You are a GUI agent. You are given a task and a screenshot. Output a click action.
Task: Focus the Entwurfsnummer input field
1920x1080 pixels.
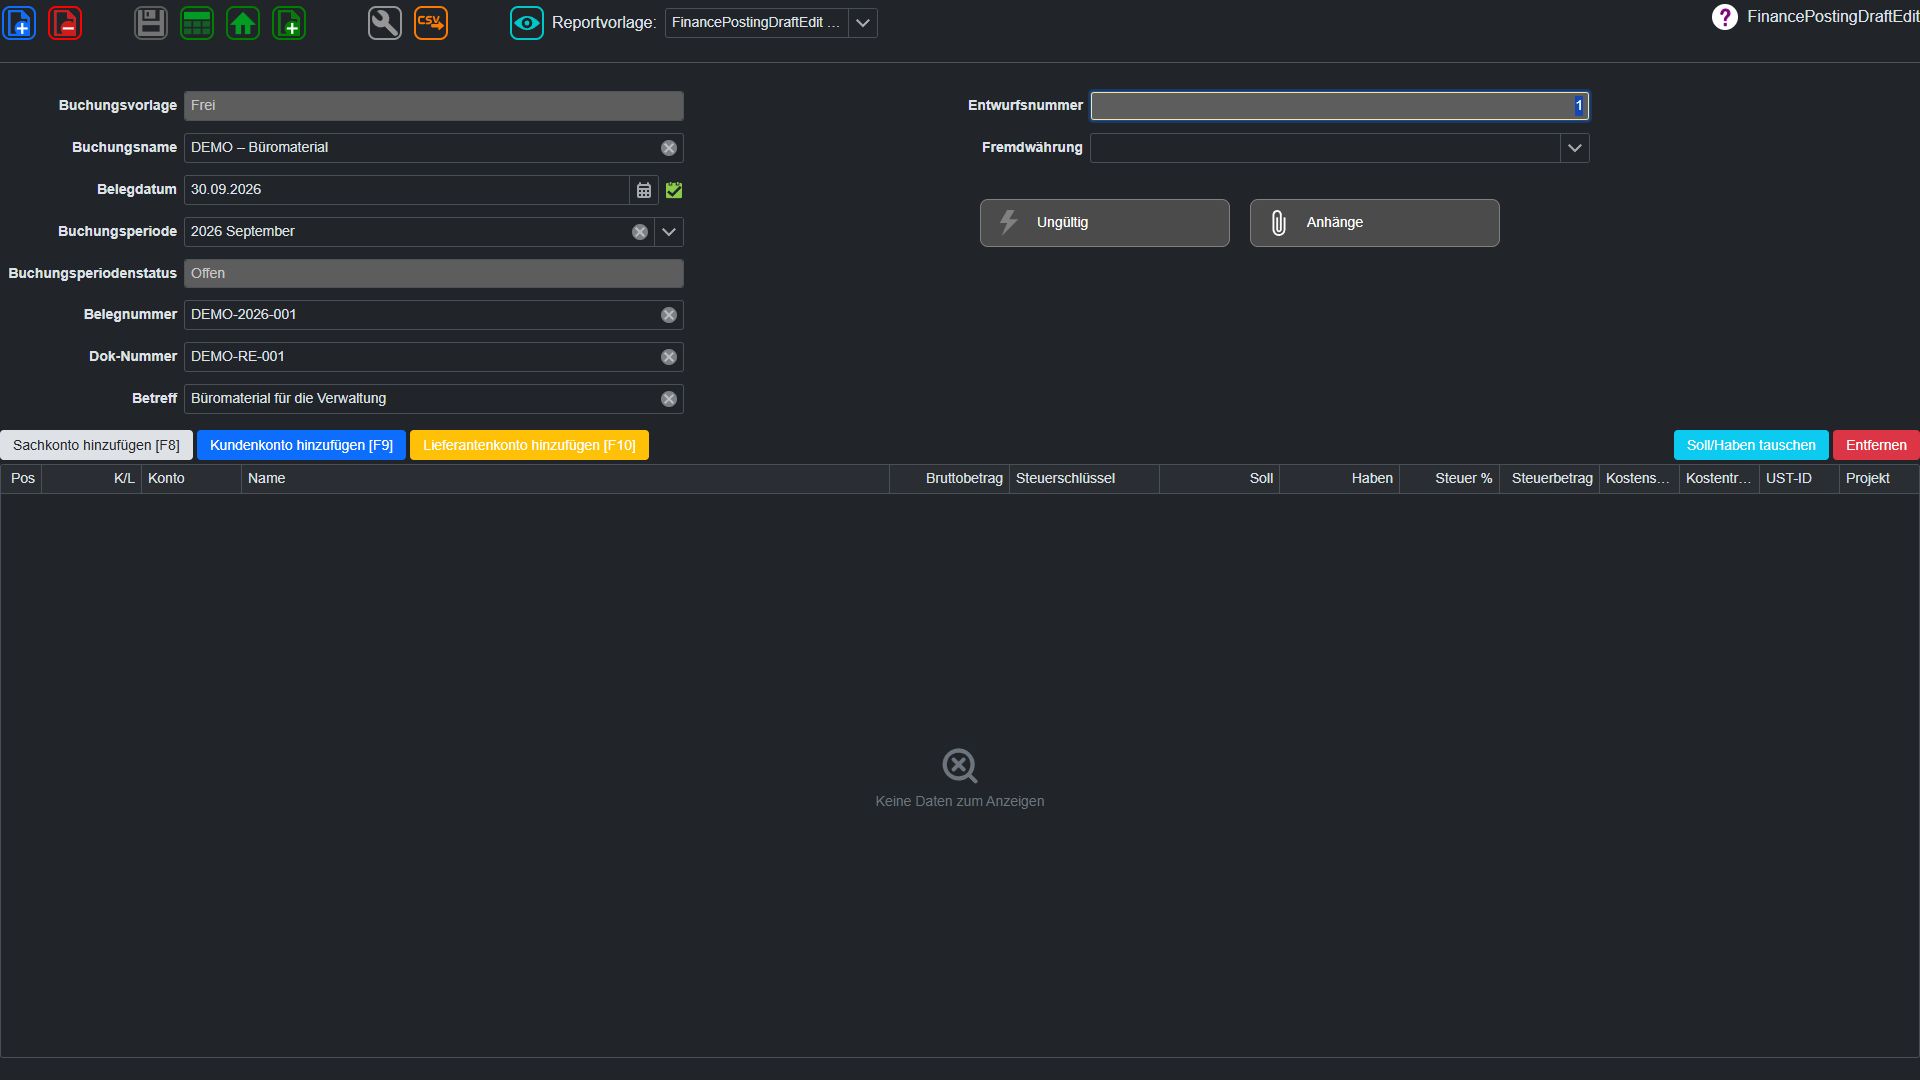[x=1339, y=106]
